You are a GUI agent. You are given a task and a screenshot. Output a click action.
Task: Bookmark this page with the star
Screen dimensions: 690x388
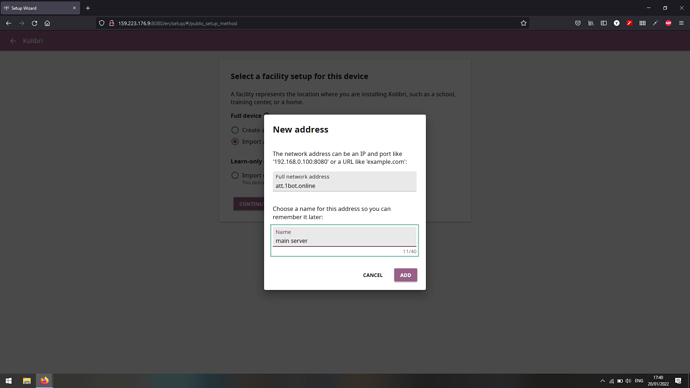523,23
